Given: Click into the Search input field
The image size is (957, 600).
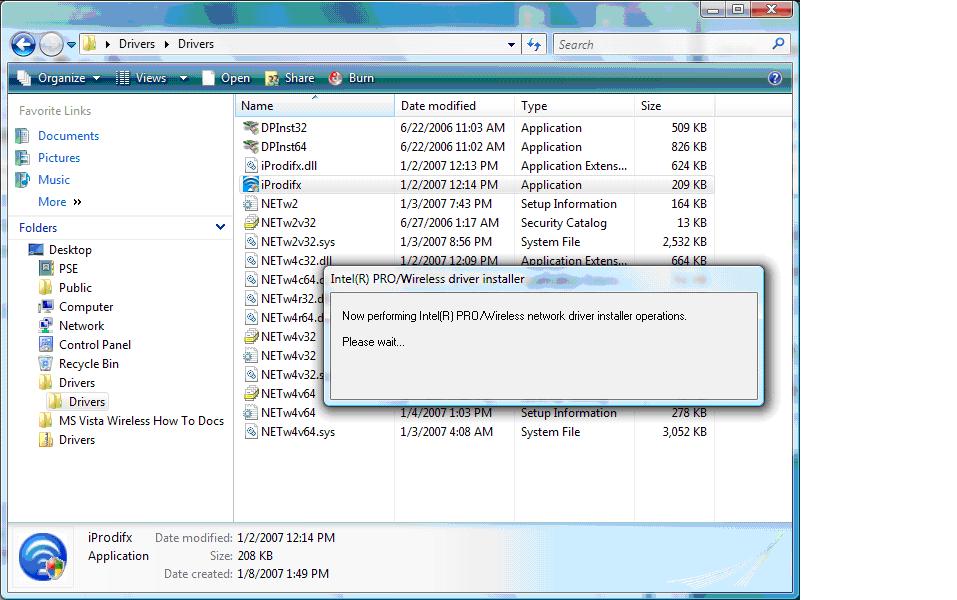Looking at the screenshot, I should (x=662, y=45).
